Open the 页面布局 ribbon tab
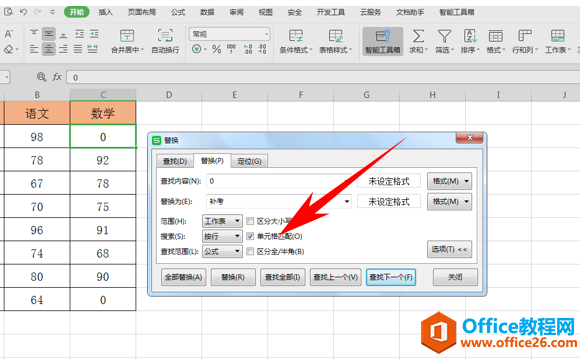Image resolution: width=584 pixels, height=360 pixels. pos(142,12)
